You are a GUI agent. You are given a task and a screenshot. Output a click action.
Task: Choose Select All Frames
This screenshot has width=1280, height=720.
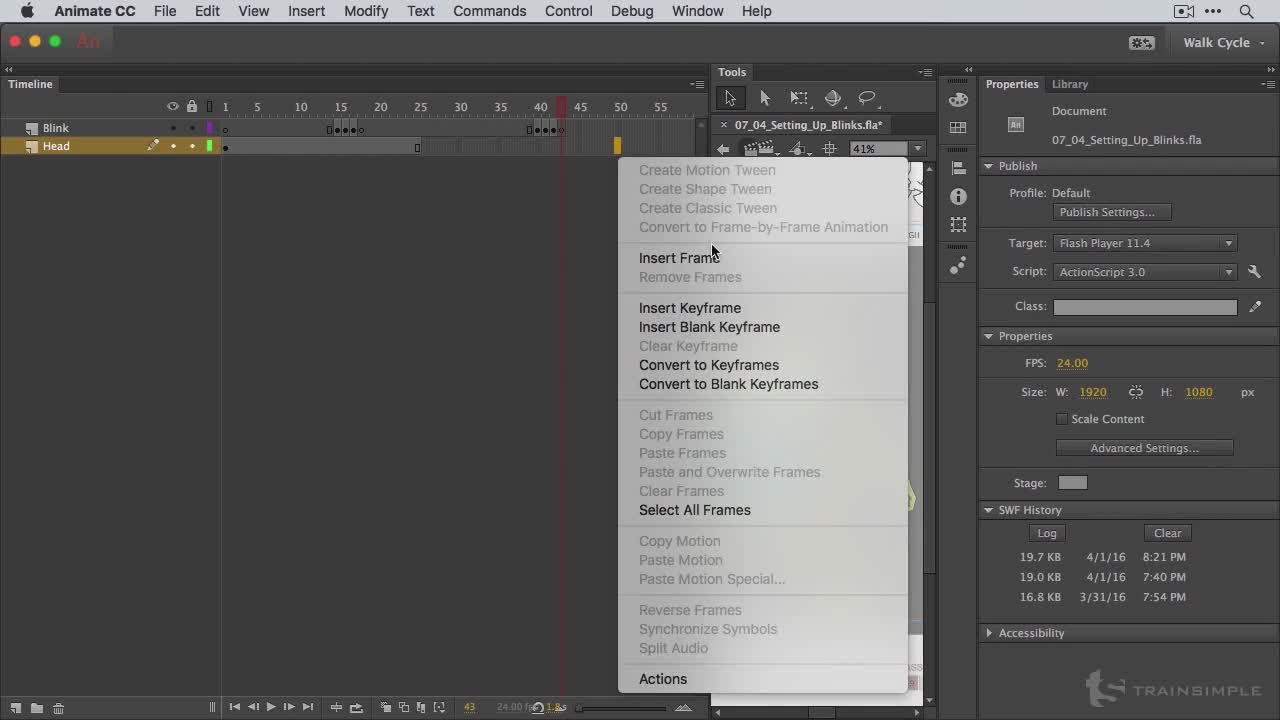[x=694, y=510]
